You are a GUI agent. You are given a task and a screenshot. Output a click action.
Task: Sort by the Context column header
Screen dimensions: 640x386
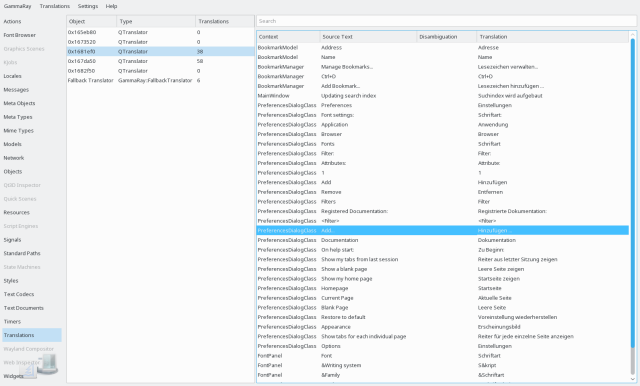288,37
